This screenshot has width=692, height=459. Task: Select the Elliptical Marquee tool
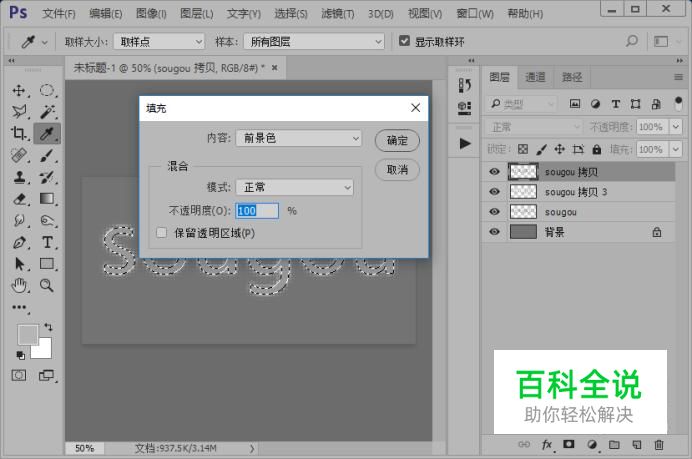[47, 90]
